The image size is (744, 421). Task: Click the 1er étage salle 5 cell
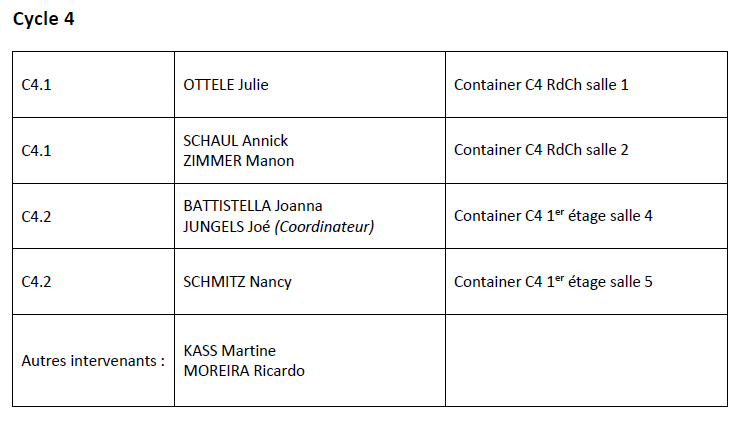click(x=553, y=281)
